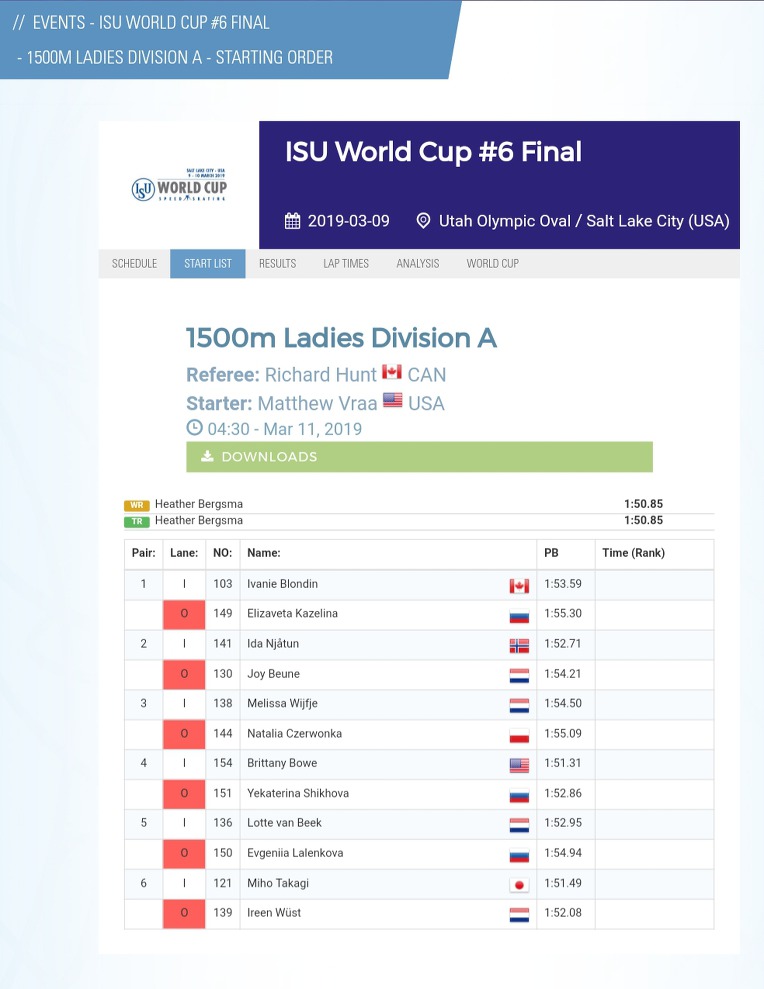Go to the Analysis tab
This screenshot has height=989, width=764.
(417, 264)
